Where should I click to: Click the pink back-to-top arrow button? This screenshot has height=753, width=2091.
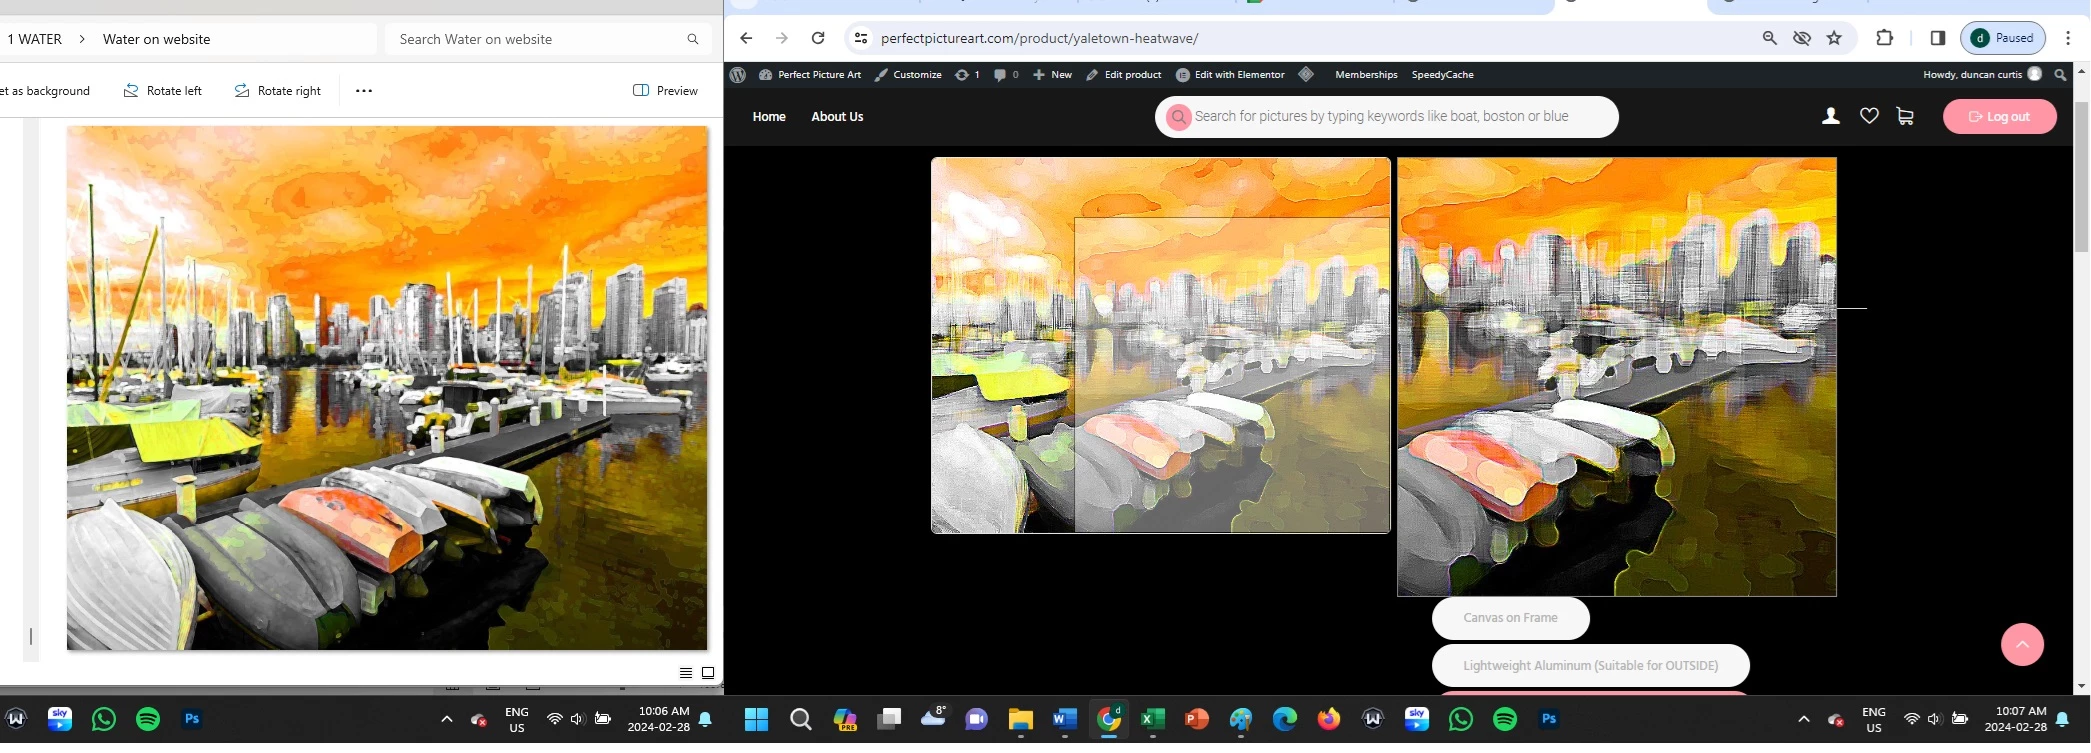point(2022,645)
